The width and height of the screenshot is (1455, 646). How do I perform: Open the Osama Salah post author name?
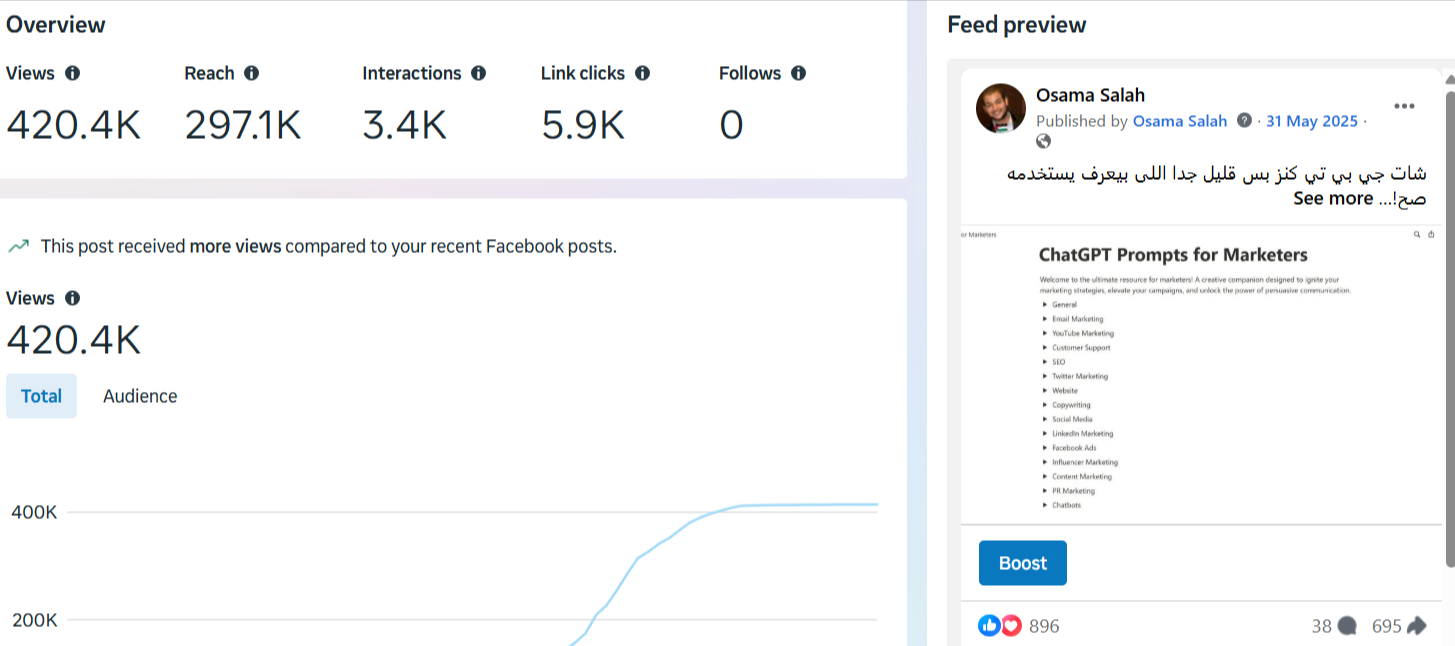tap(1090, 95)
